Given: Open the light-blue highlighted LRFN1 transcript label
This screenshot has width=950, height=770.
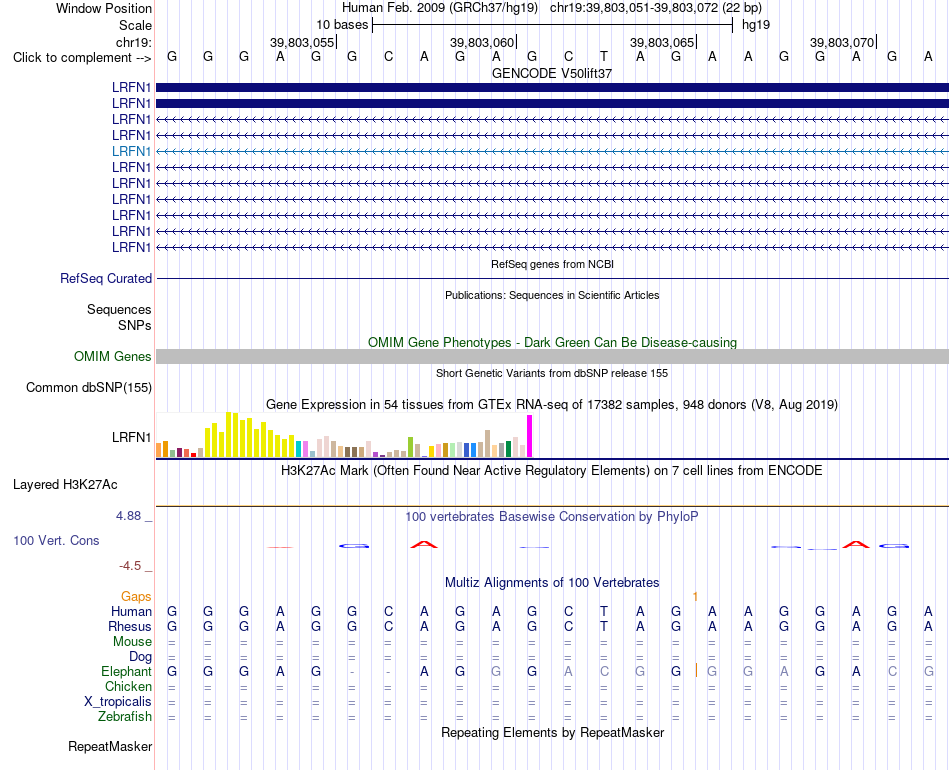Looking at the screenshot, I should tap(131, 151).
